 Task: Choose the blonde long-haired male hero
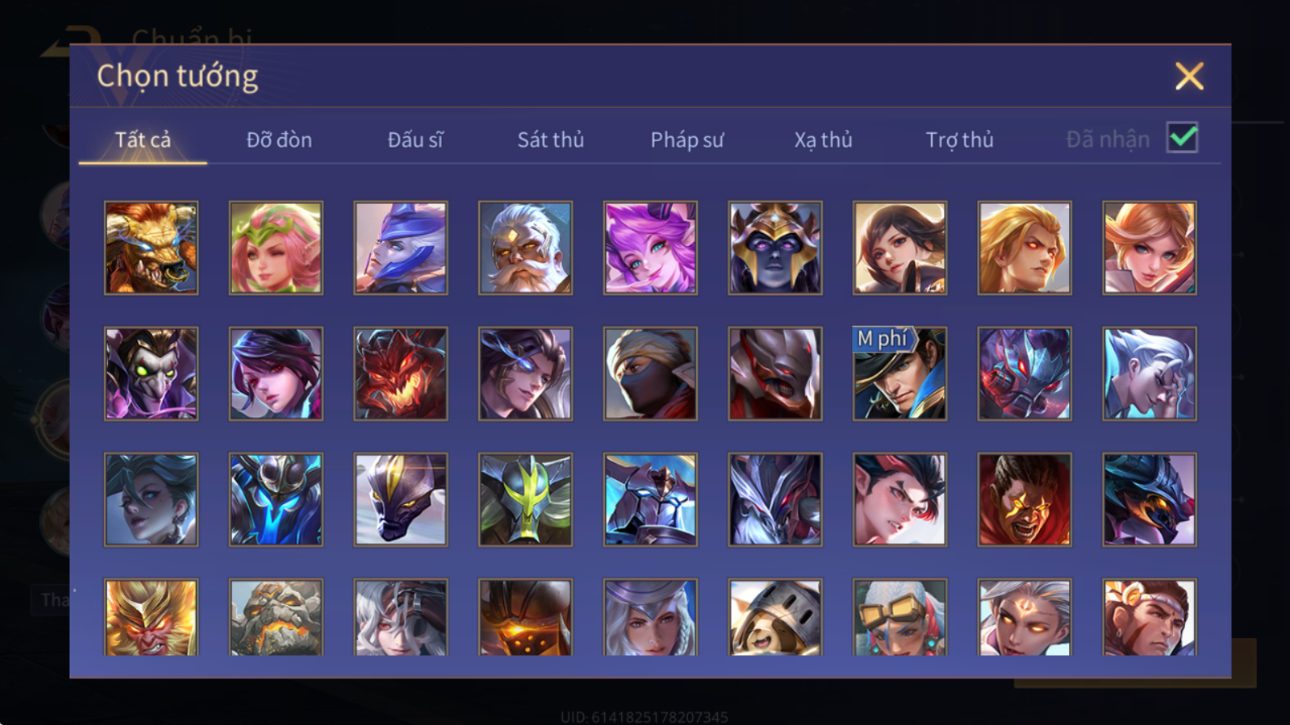tap(1024, 248)
